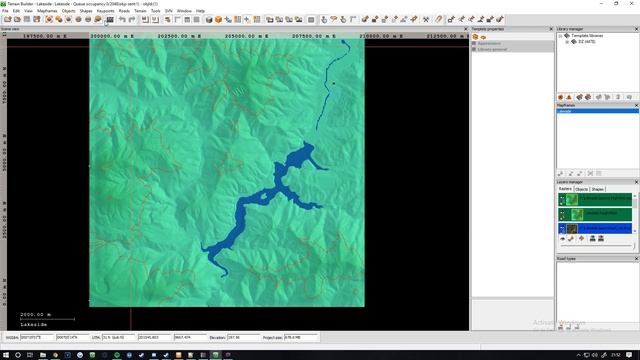
Task: Click the Layers manager list scrollbar
Action: point(635,213)
